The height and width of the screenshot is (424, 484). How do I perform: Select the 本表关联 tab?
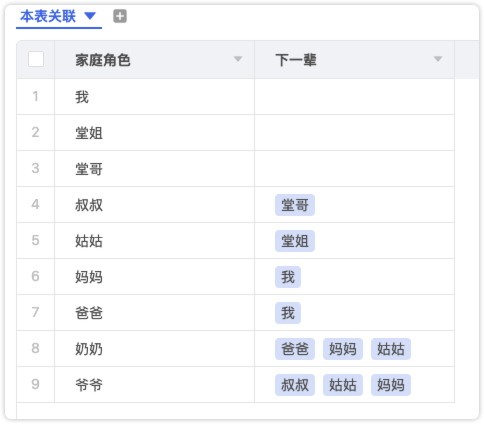48,16
